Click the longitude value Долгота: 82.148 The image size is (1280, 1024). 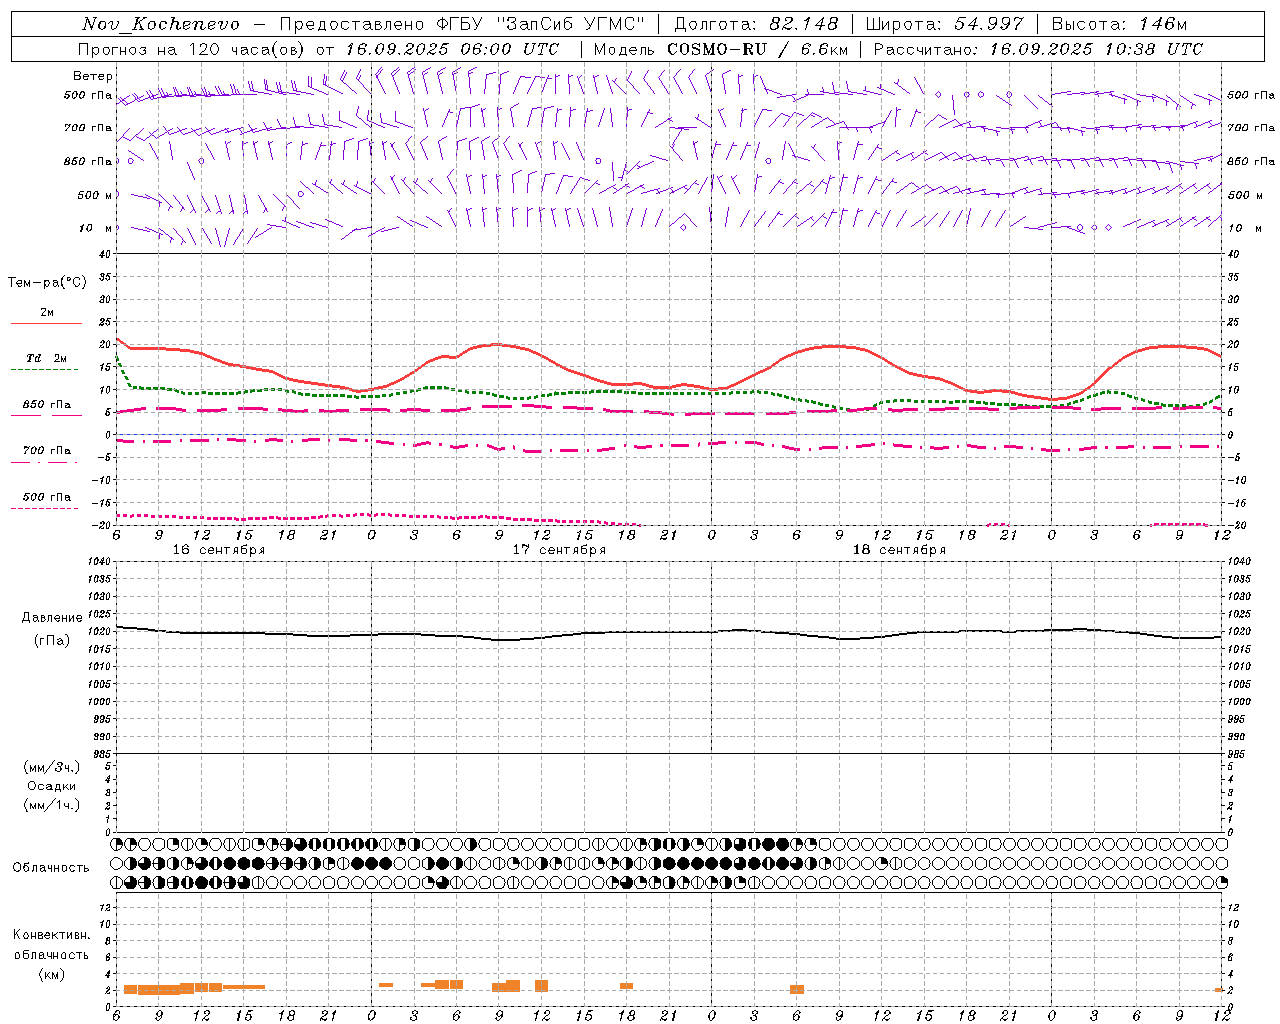coord(756,24)
